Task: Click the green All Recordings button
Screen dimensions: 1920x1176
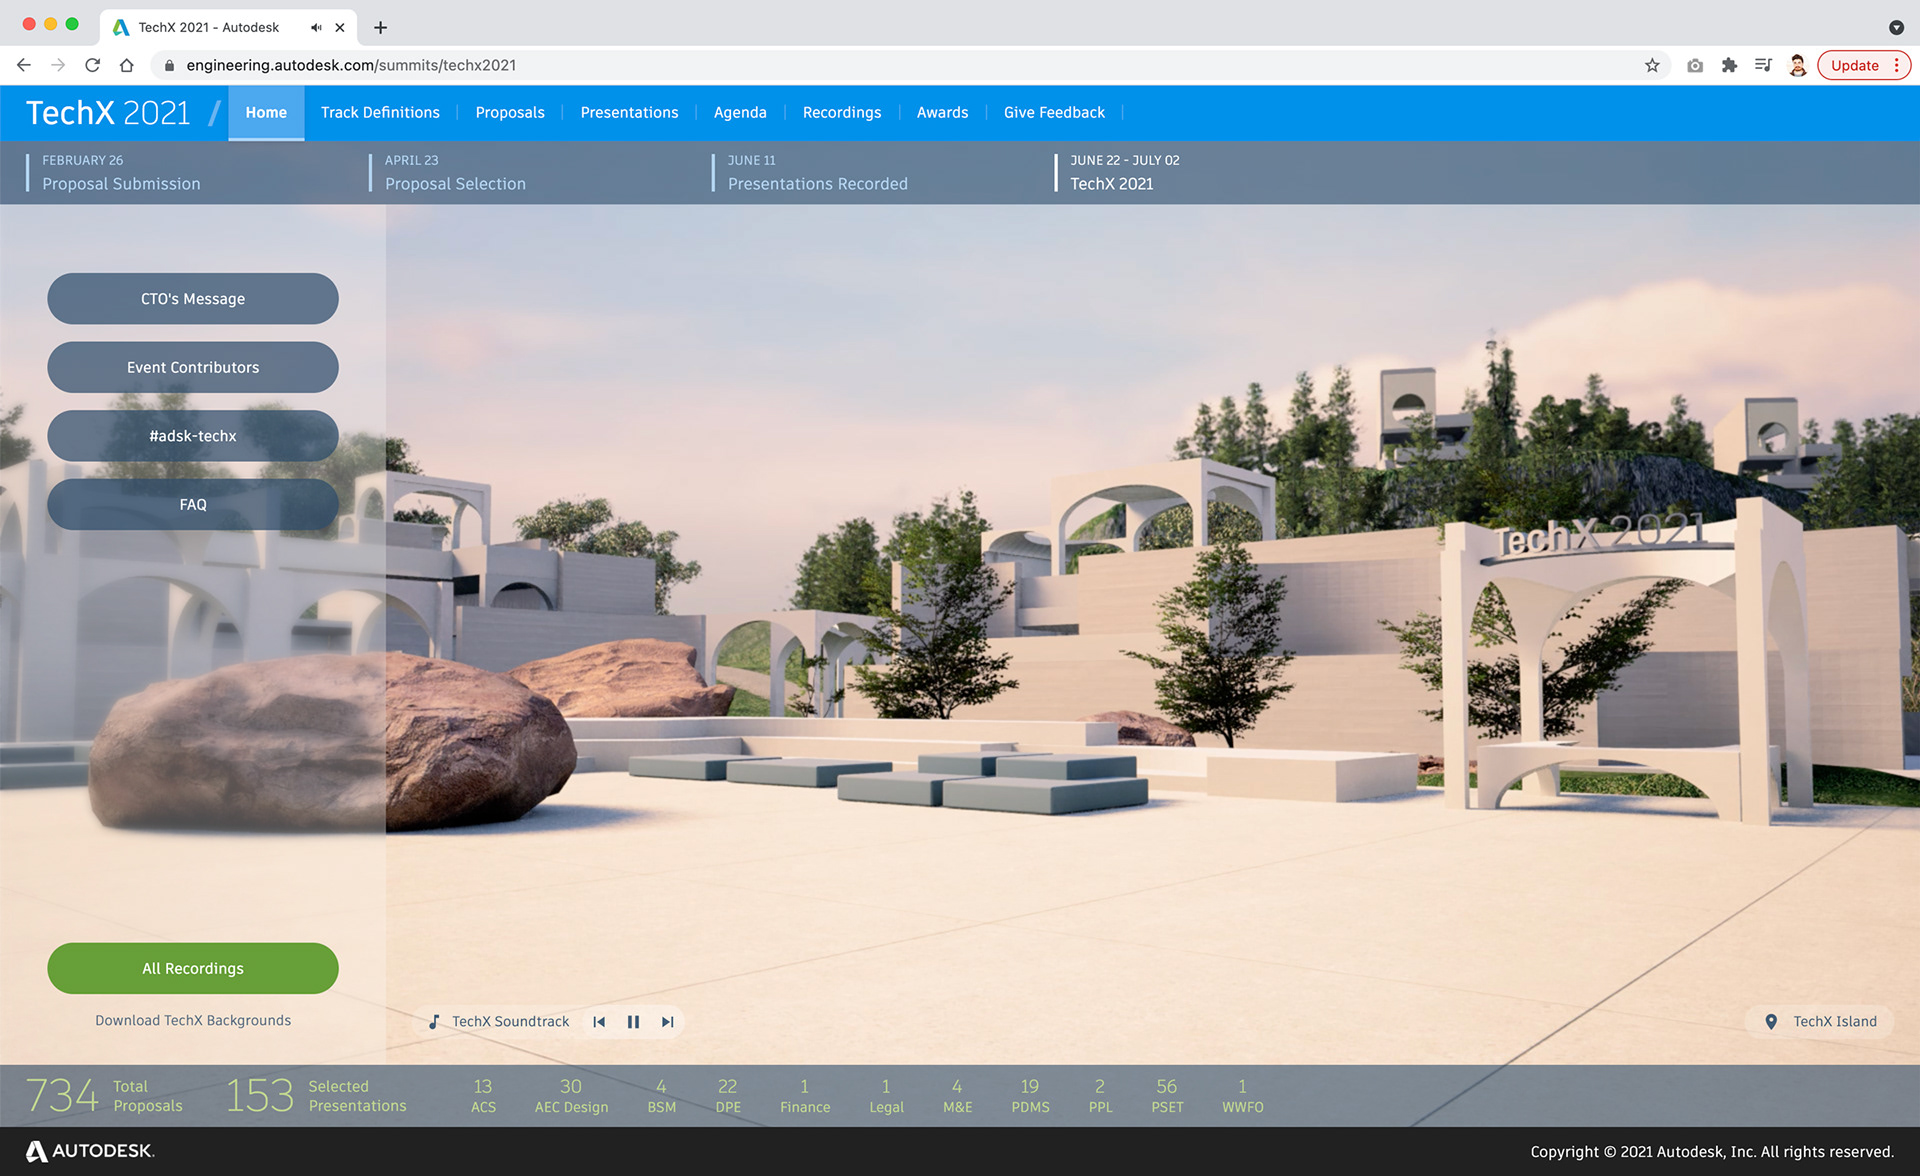Action: (x=193, y=968)
